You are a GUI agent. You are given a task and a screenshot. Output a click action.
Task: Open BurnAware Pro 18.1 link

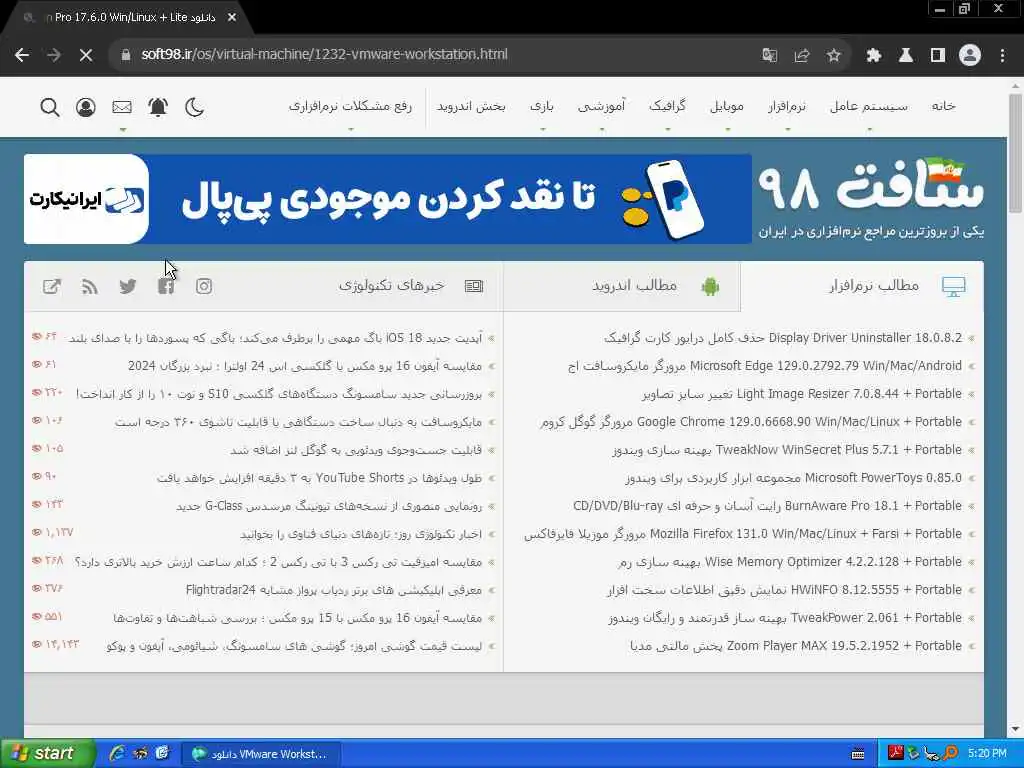click(x=767, y=506)
